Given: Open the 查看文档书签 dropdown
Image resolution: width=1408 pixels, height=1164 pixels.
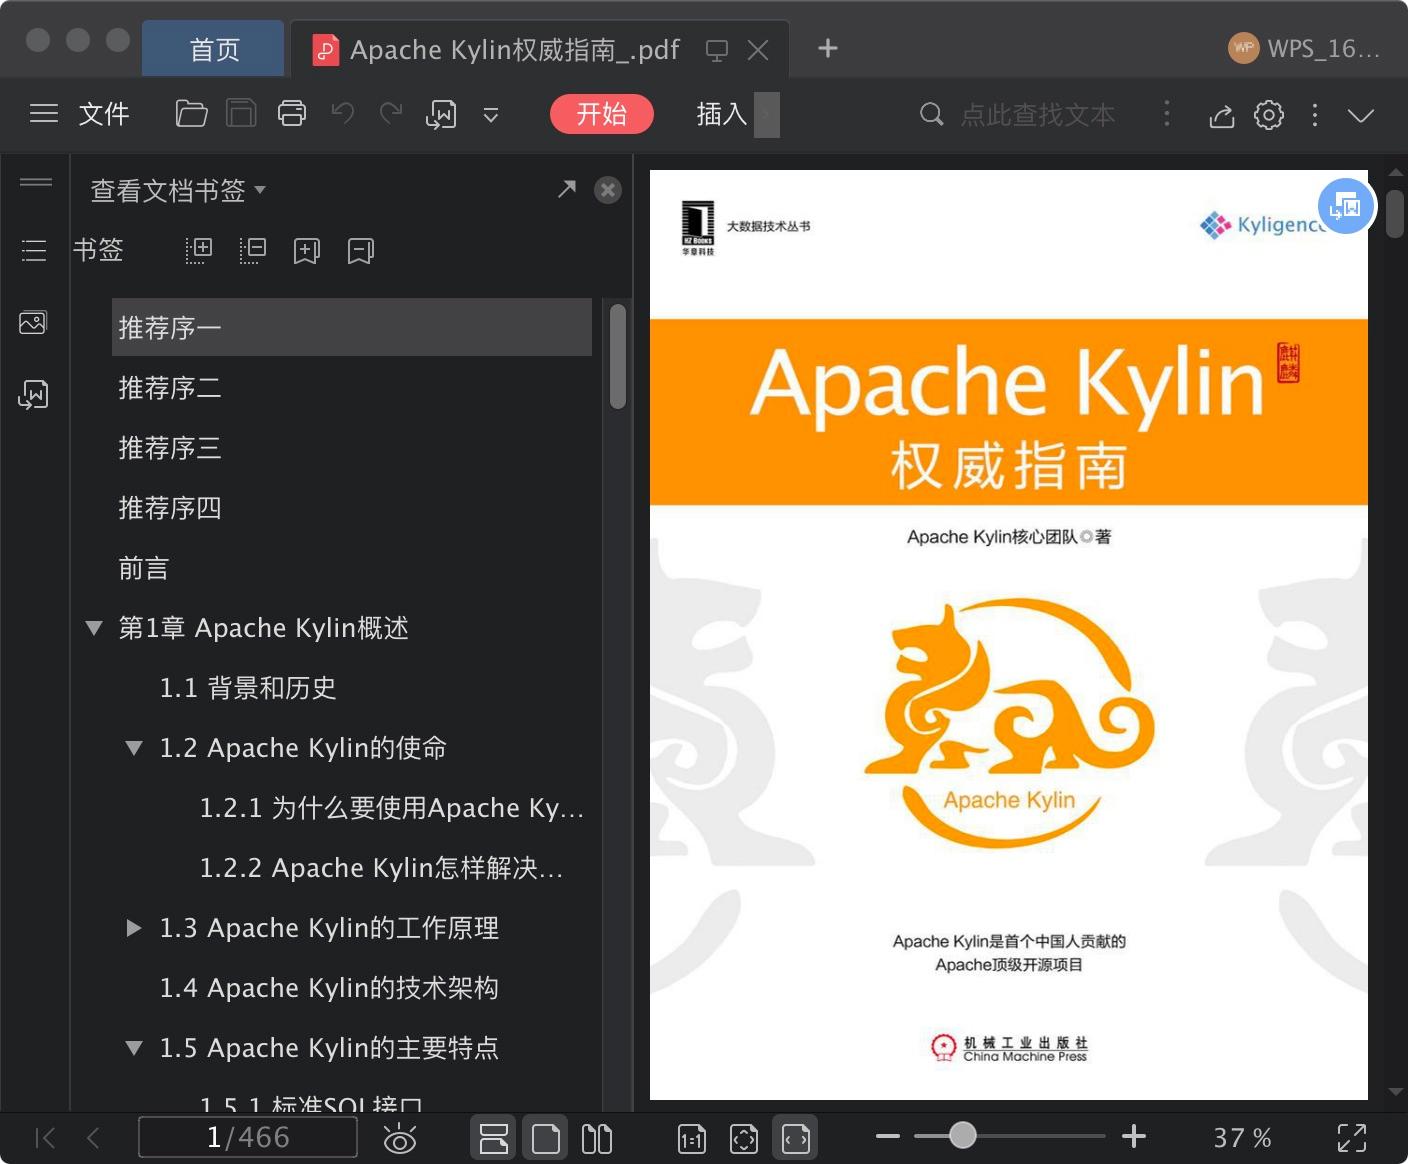Looking at the screenshot, I should click(178, 190).
